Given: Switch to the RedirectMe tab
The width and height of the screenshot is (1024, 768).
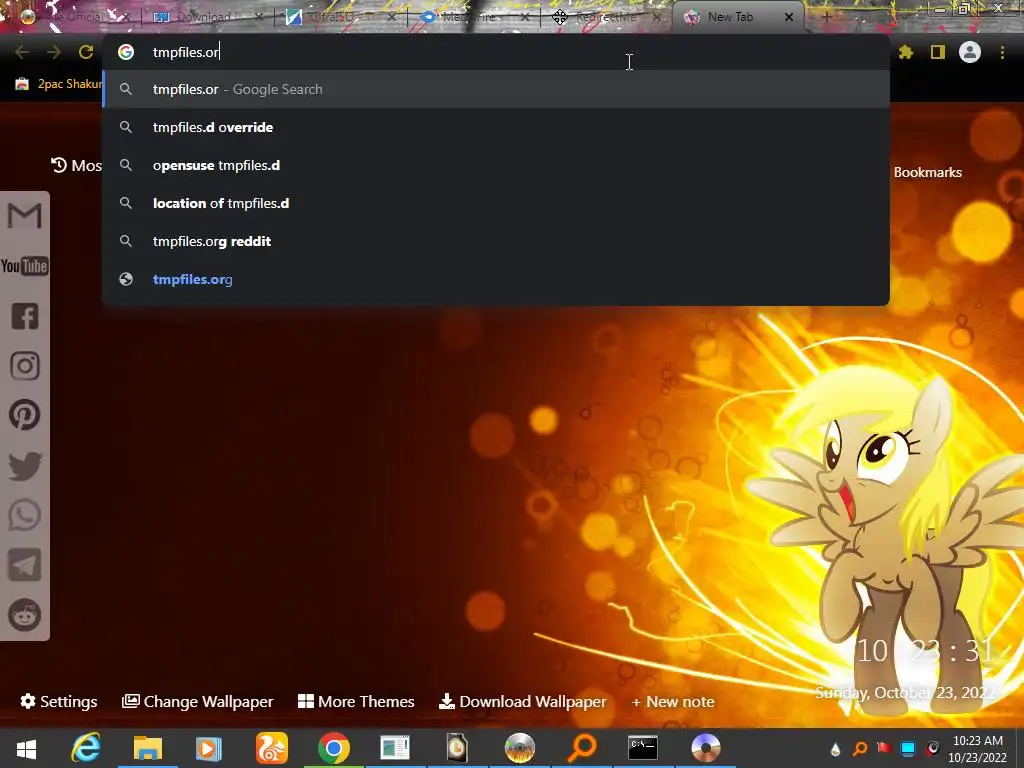Looking at the screenshot, I should (x=606, y=18).
